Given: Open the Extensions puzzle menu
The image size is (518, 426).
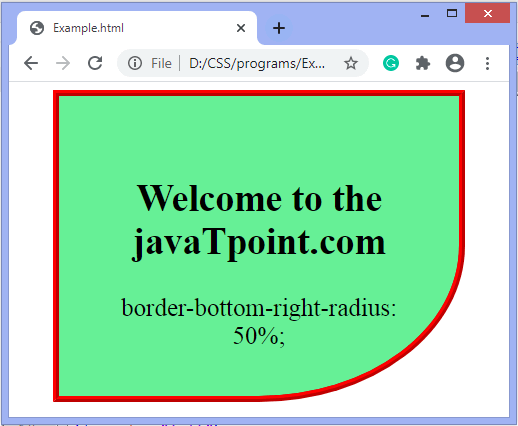Looking at the screenshot, I should (x=423, y=63).
